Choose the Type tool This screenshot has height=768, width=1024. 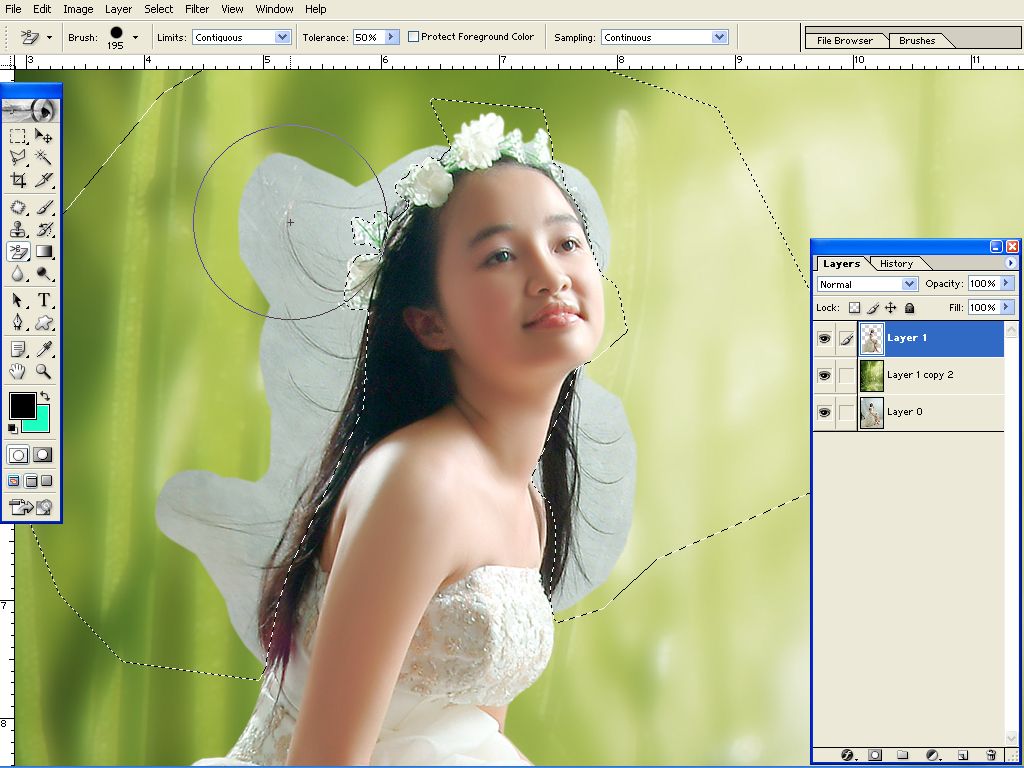coord(45,300)
